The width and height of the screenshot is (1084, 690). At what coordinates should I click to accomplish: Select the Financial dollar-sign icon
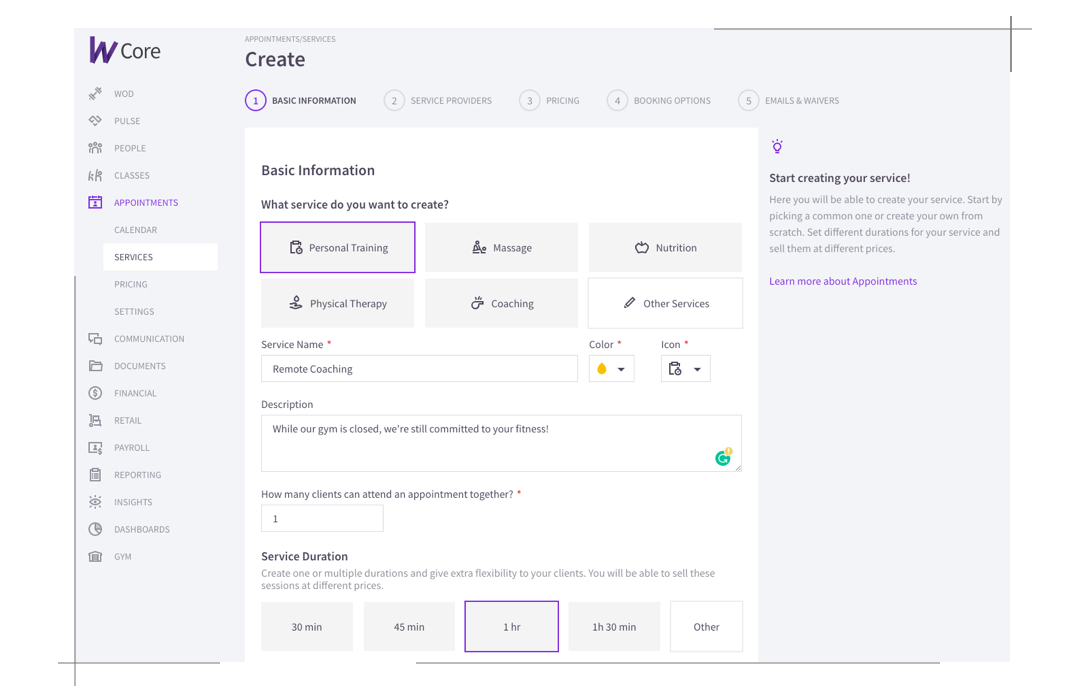95,393
